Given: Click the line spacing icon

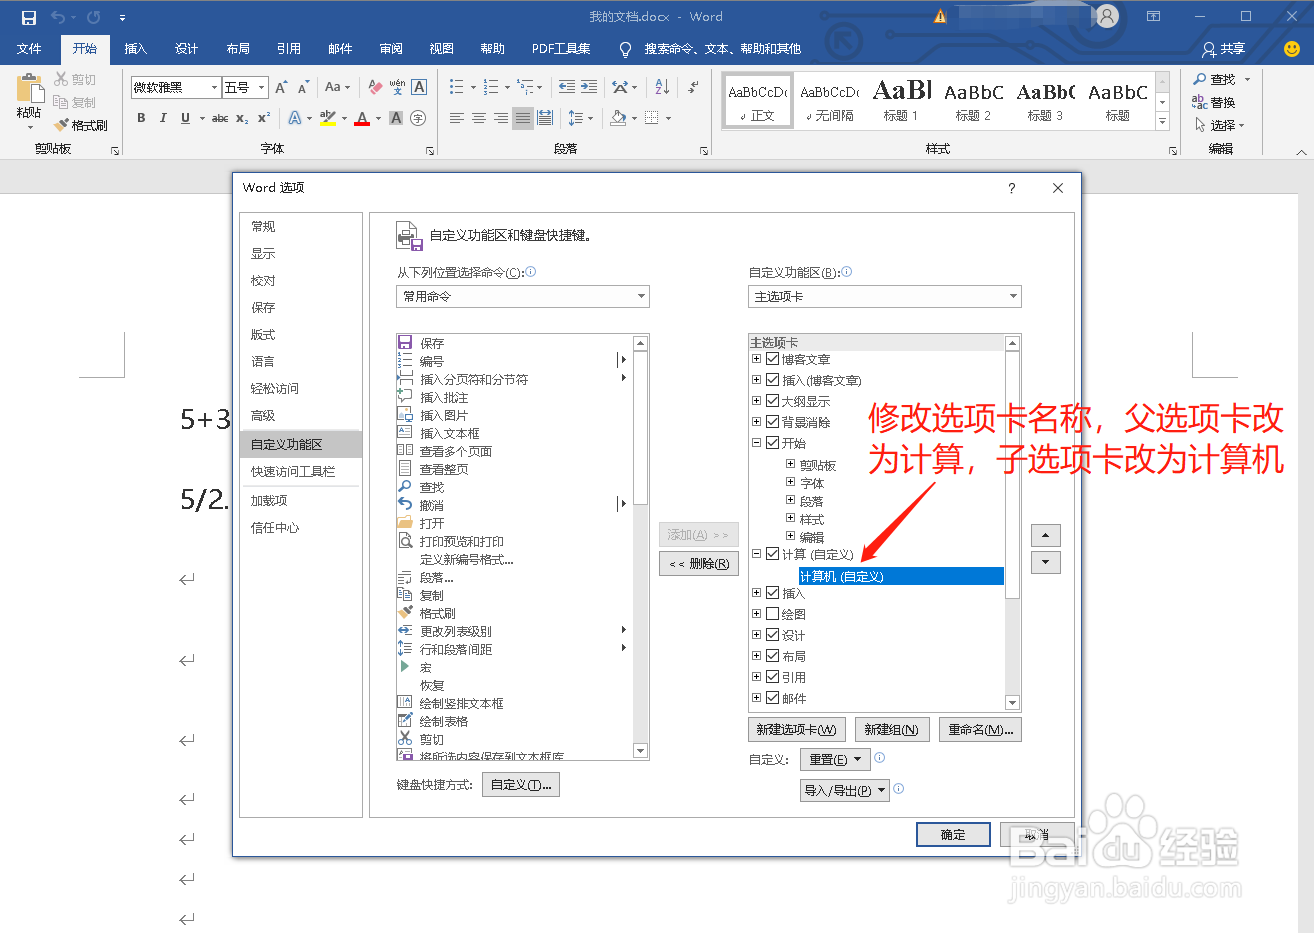Looking at the screenshot, I should pyautogui.click(x=575, y=118).
